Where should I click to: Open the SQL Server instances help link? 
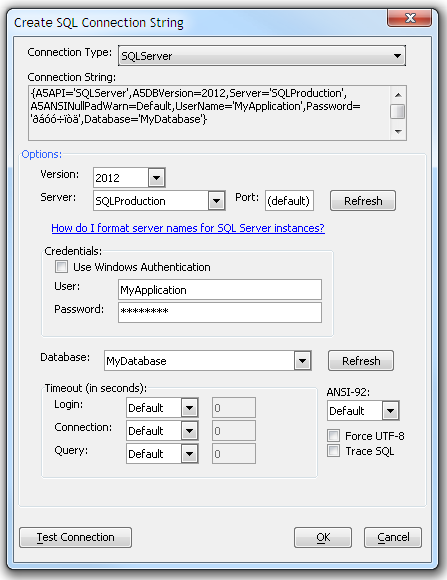click(188, 228)
